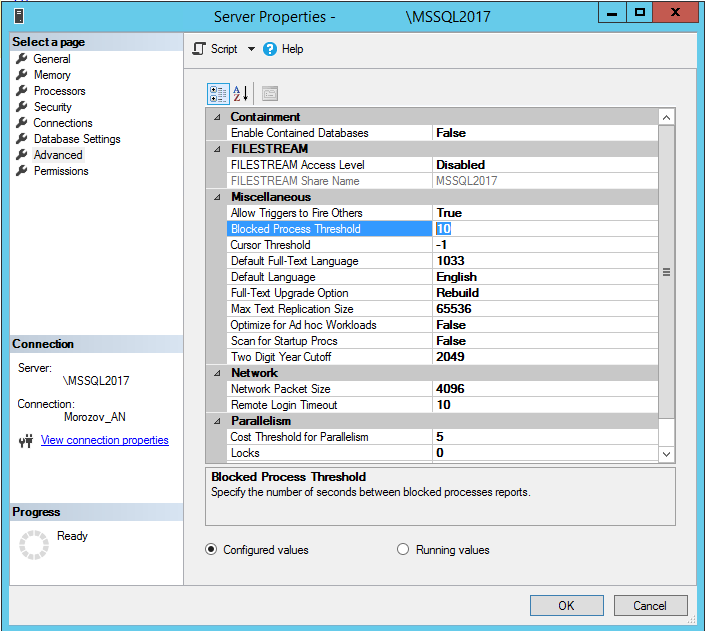Select the Default Language row

442,277
